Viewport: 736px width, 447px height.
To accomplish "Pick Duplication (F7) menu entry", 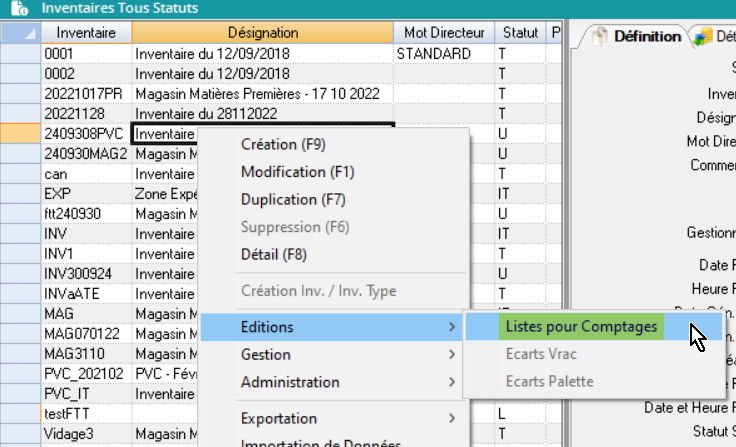I will point(294,199).
